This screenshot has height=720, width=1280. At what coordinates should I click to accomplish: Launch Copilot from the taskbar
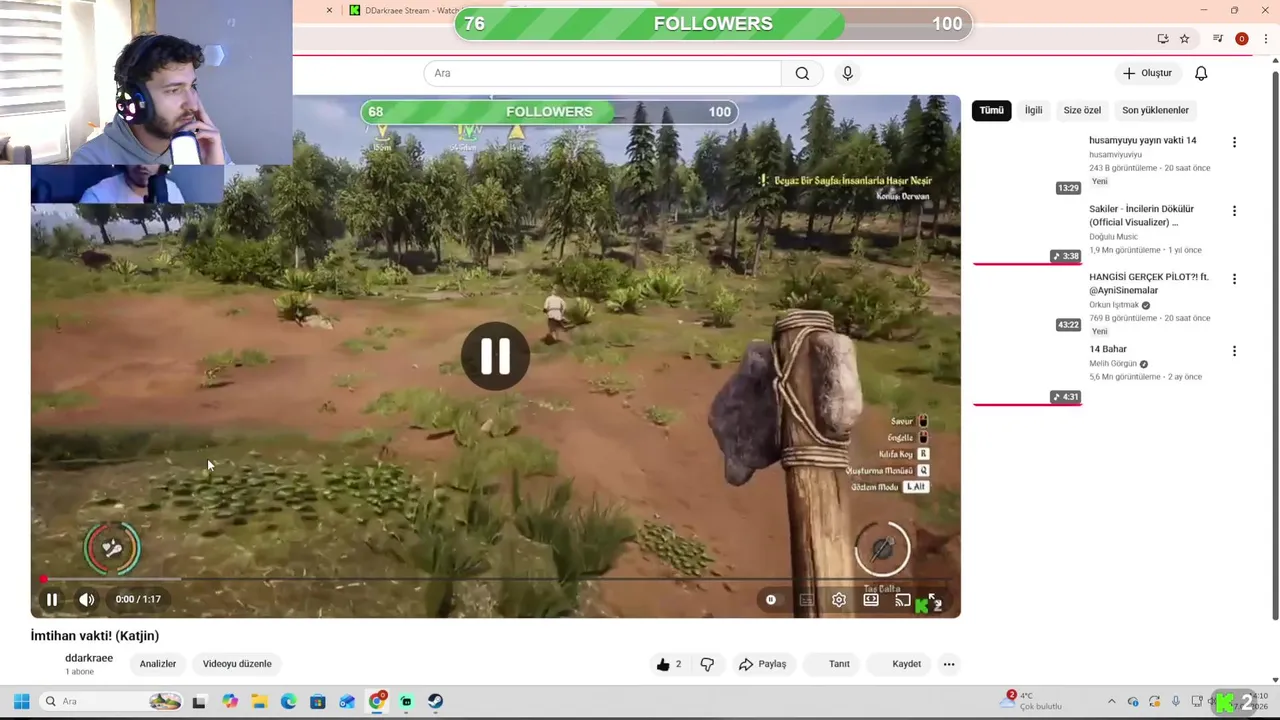pos(230,701)
